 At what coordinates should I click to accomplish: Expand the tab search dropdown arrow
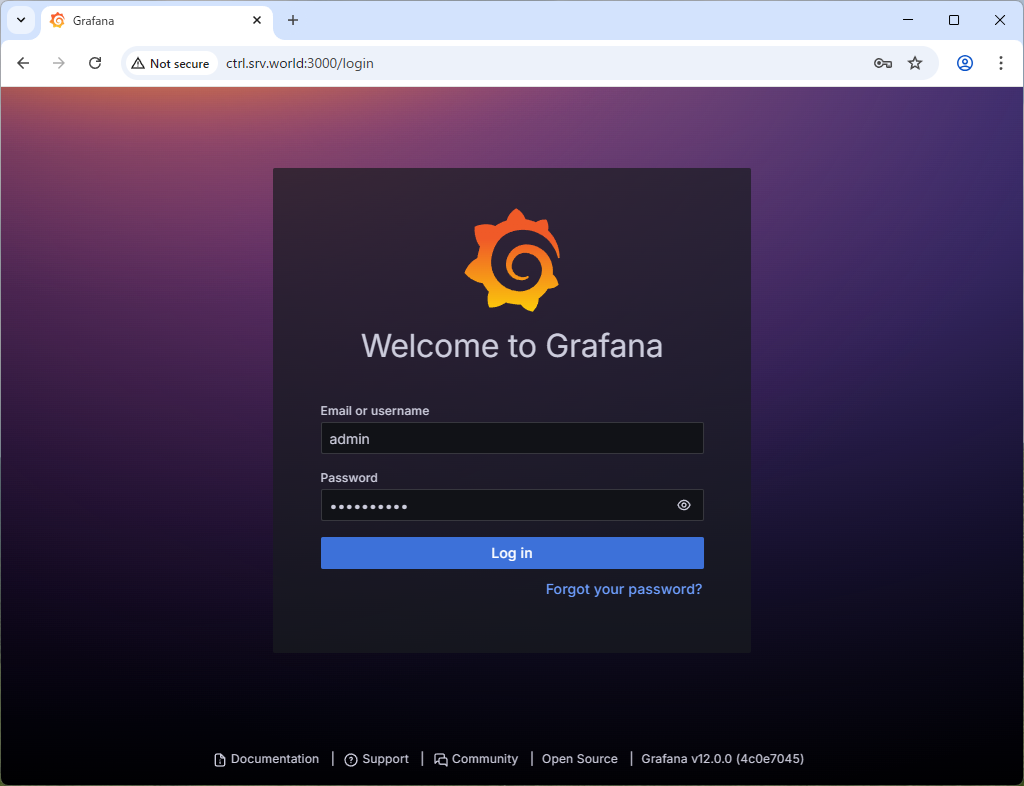click(21, 20)
